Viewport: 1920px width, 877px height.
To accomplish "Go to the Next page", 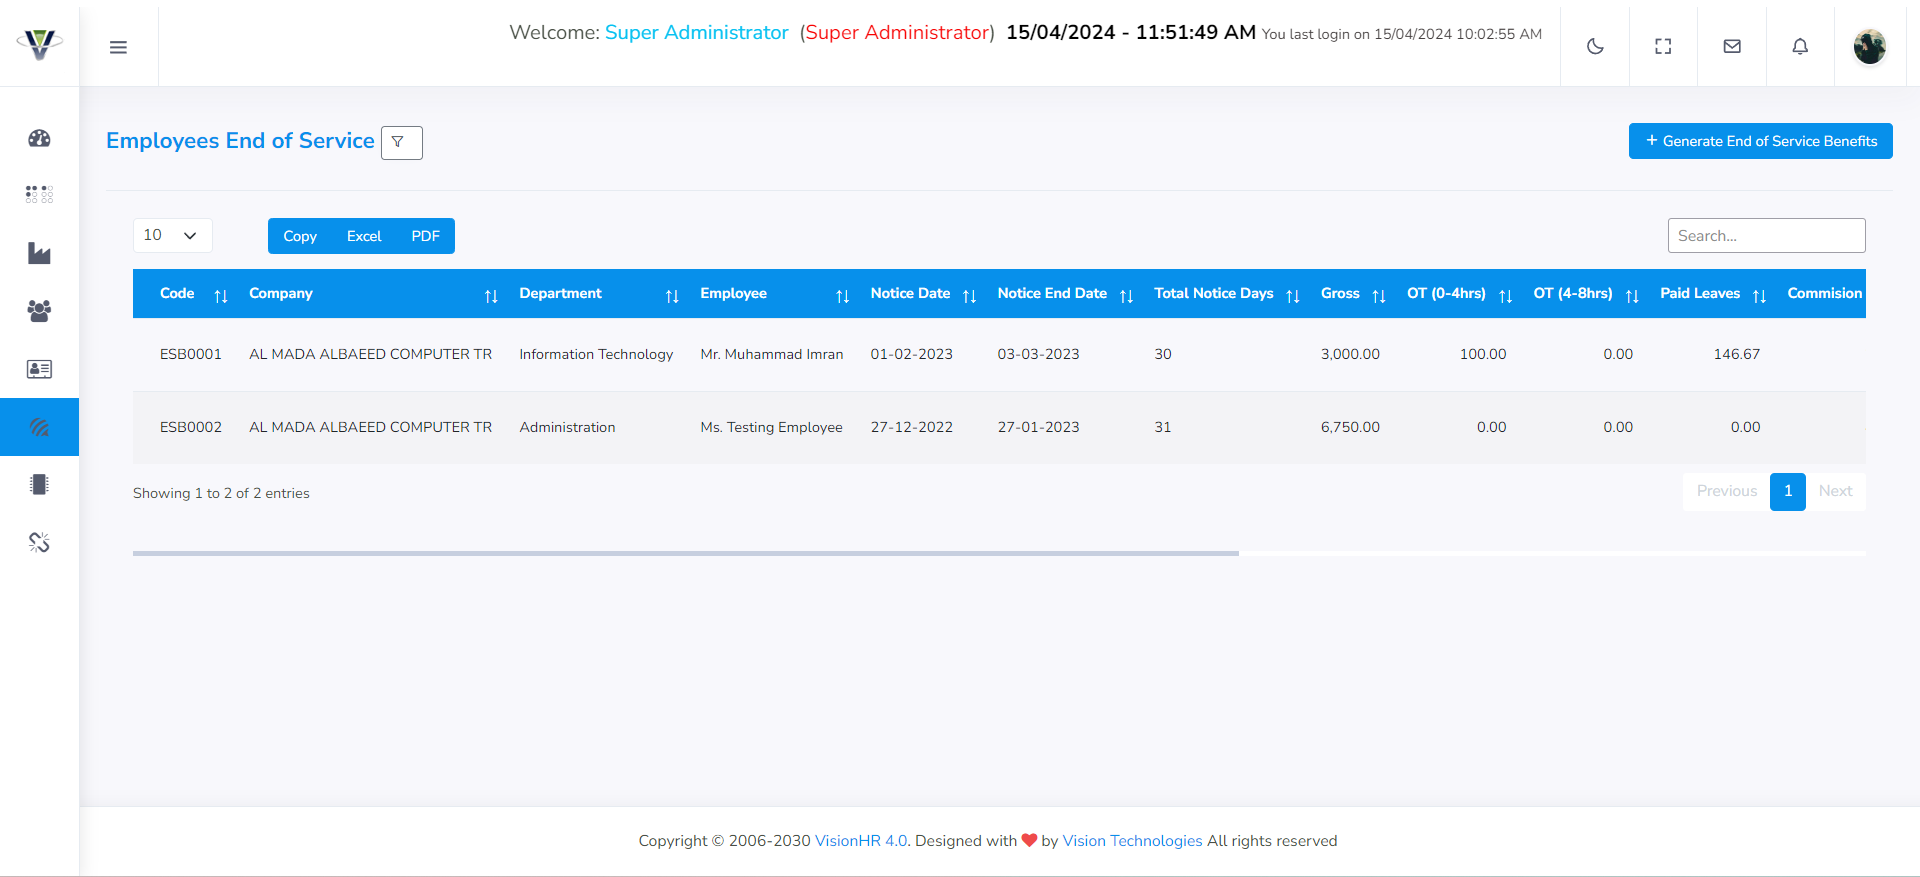I will [x=1835, y=491].
